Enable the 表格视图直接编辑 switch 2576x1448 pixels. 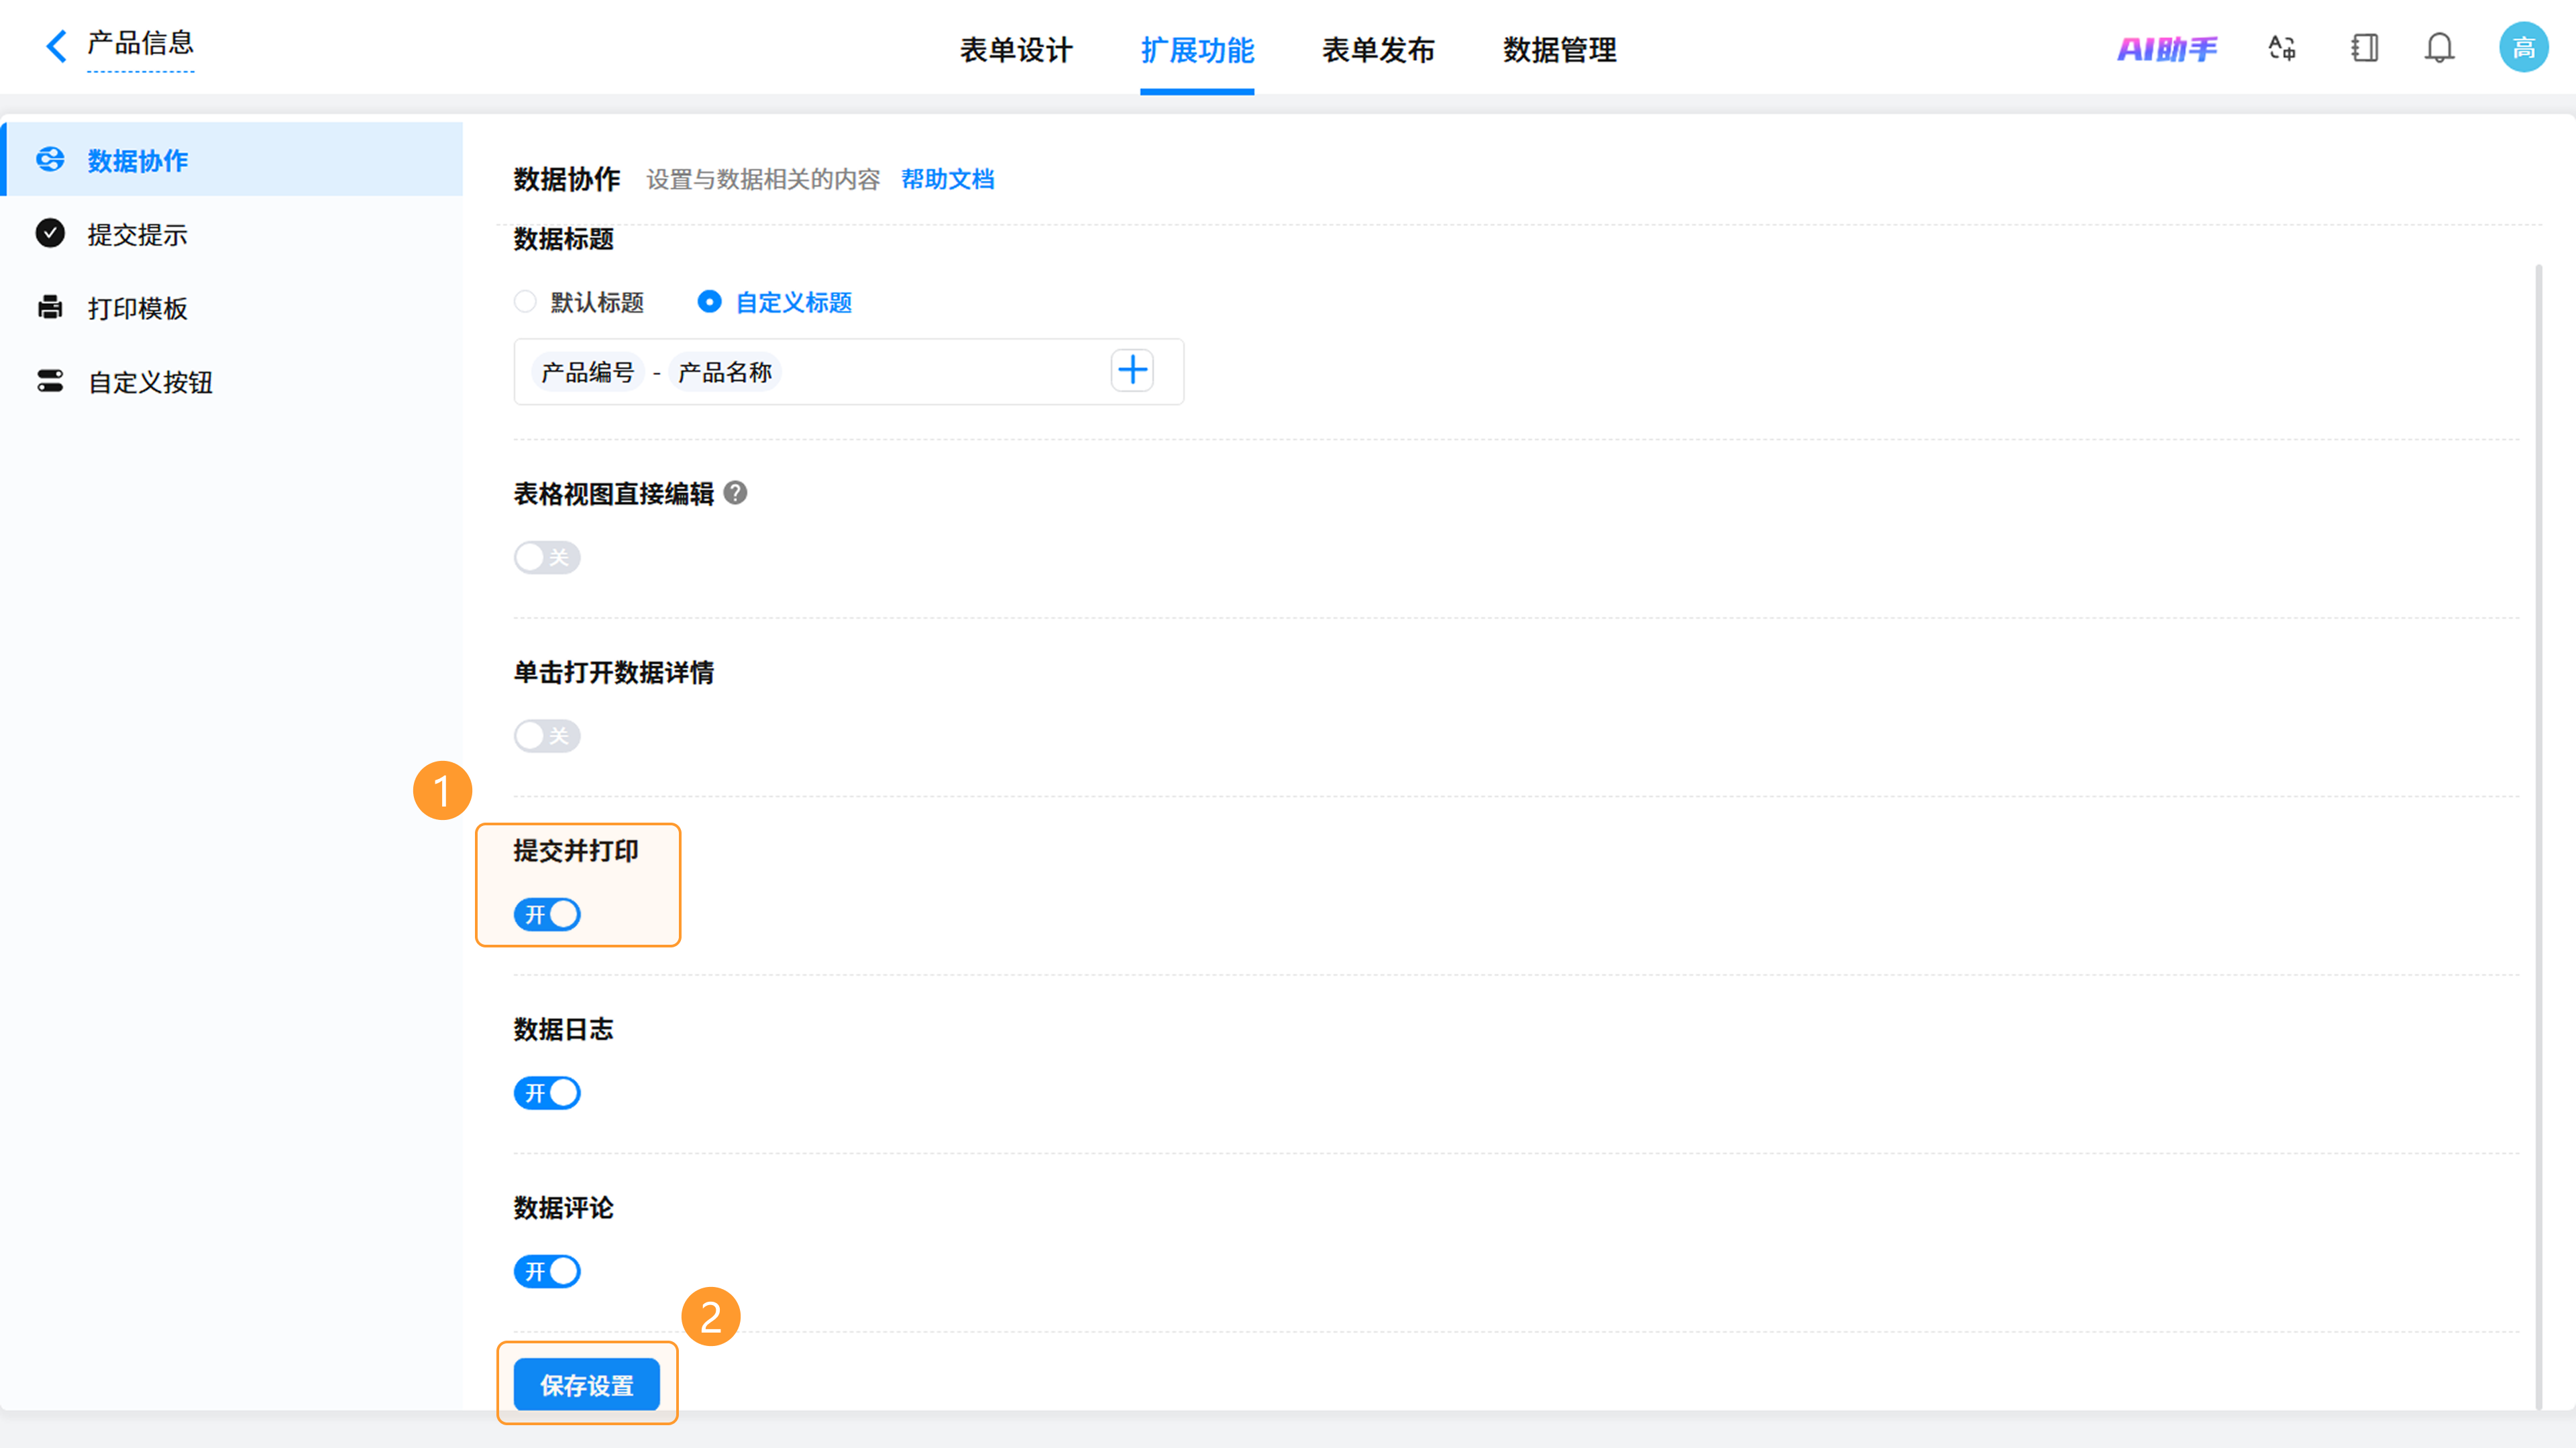pos(547,557)
